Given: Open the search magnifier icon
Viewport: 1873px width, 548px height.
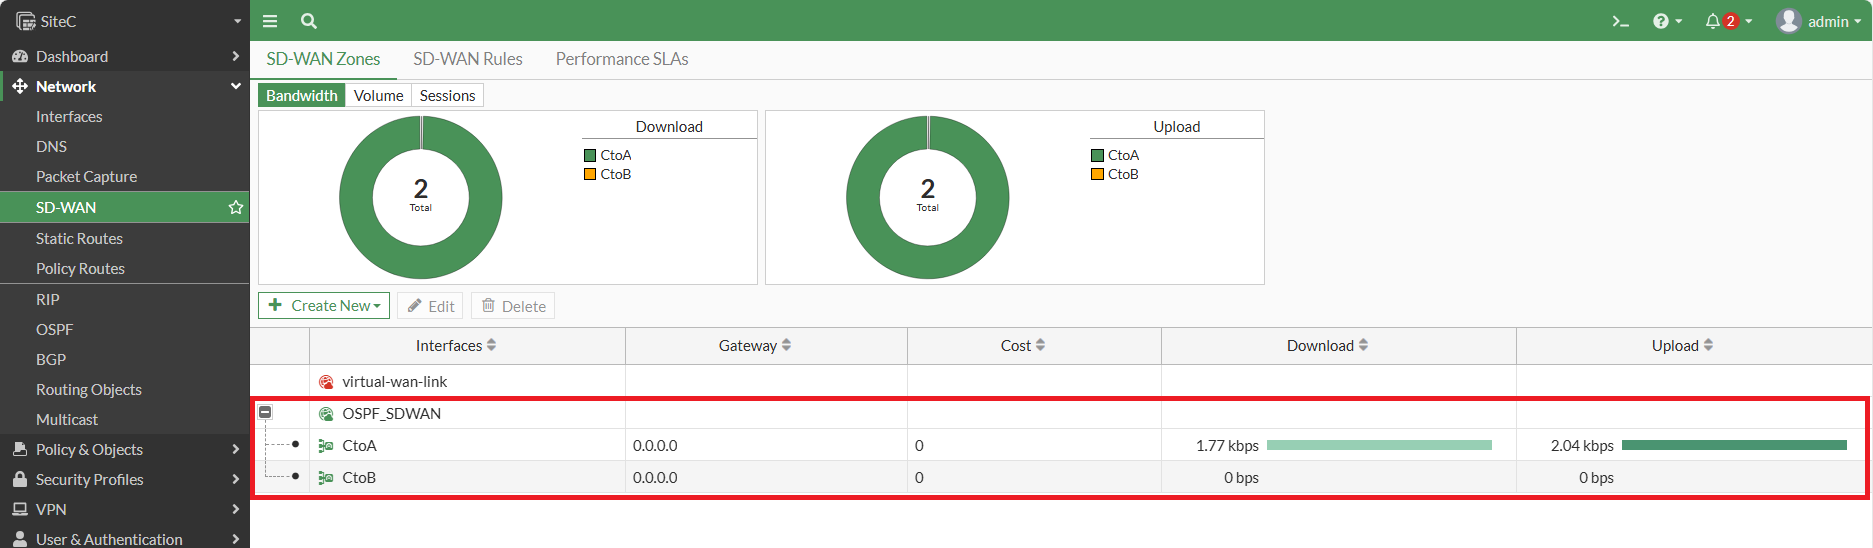Looking at the screenshot, I should (309, 21).
